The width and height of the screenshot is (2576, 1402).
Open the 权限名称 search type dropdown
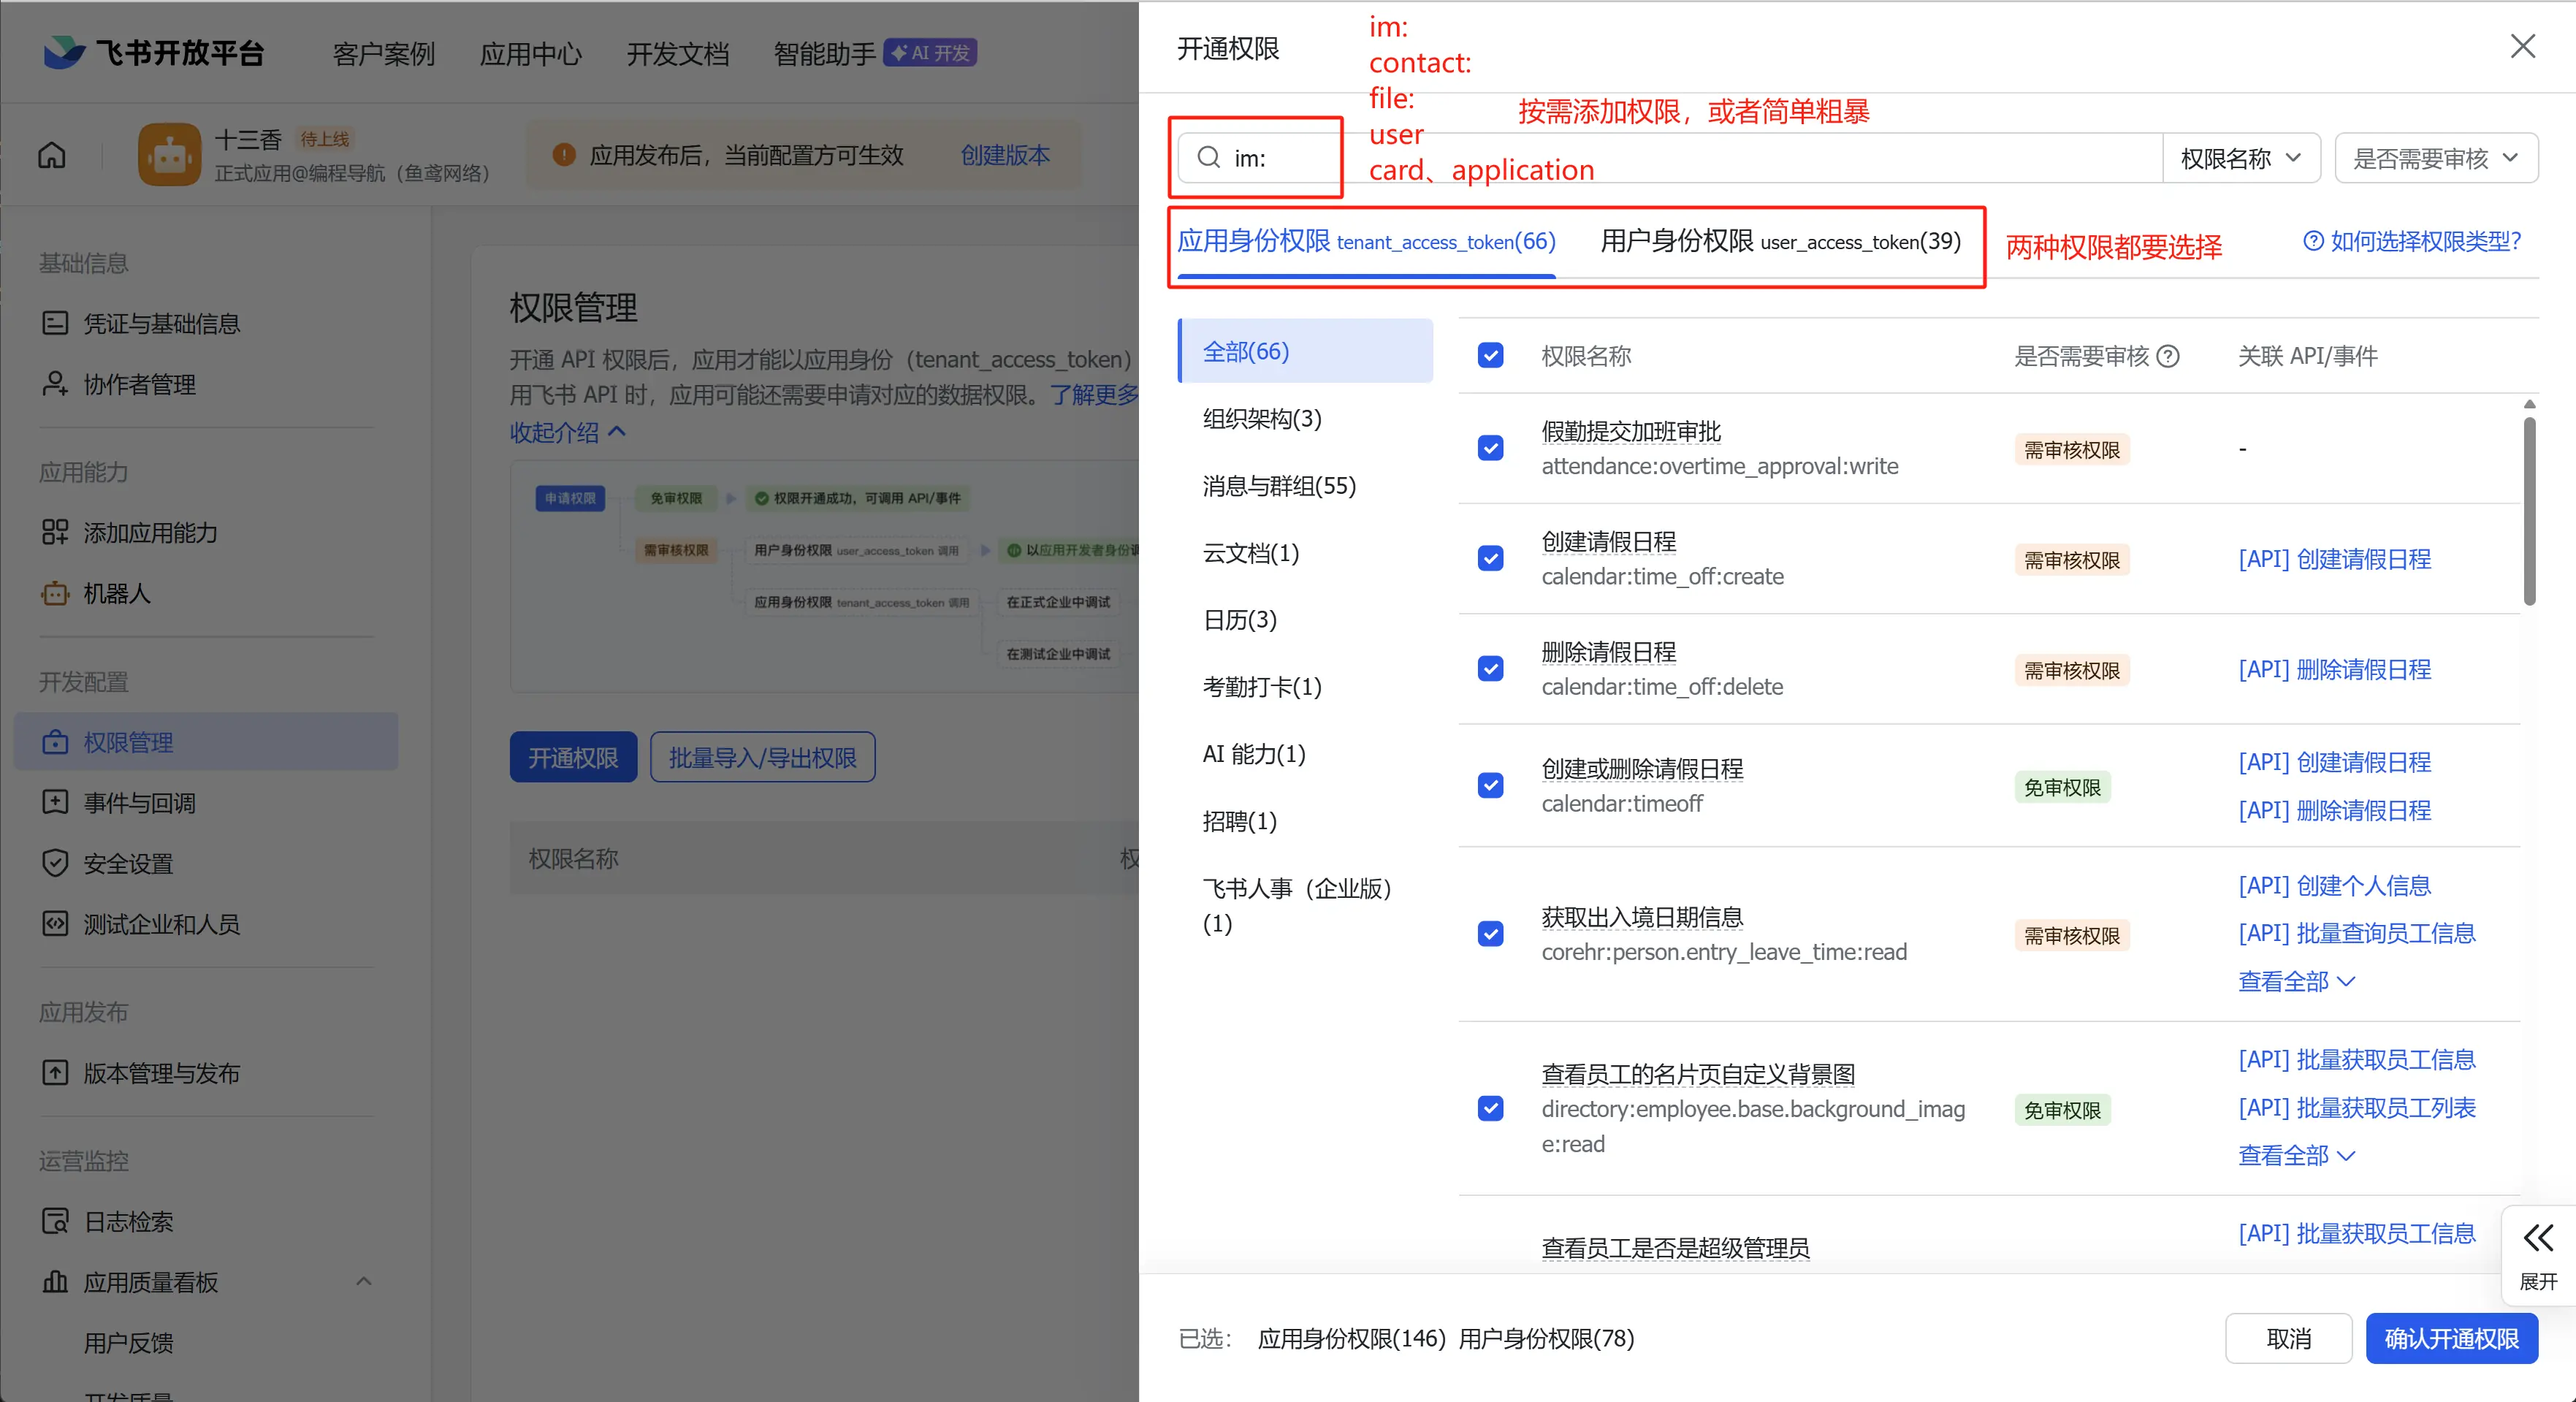tap(2240, 158)
